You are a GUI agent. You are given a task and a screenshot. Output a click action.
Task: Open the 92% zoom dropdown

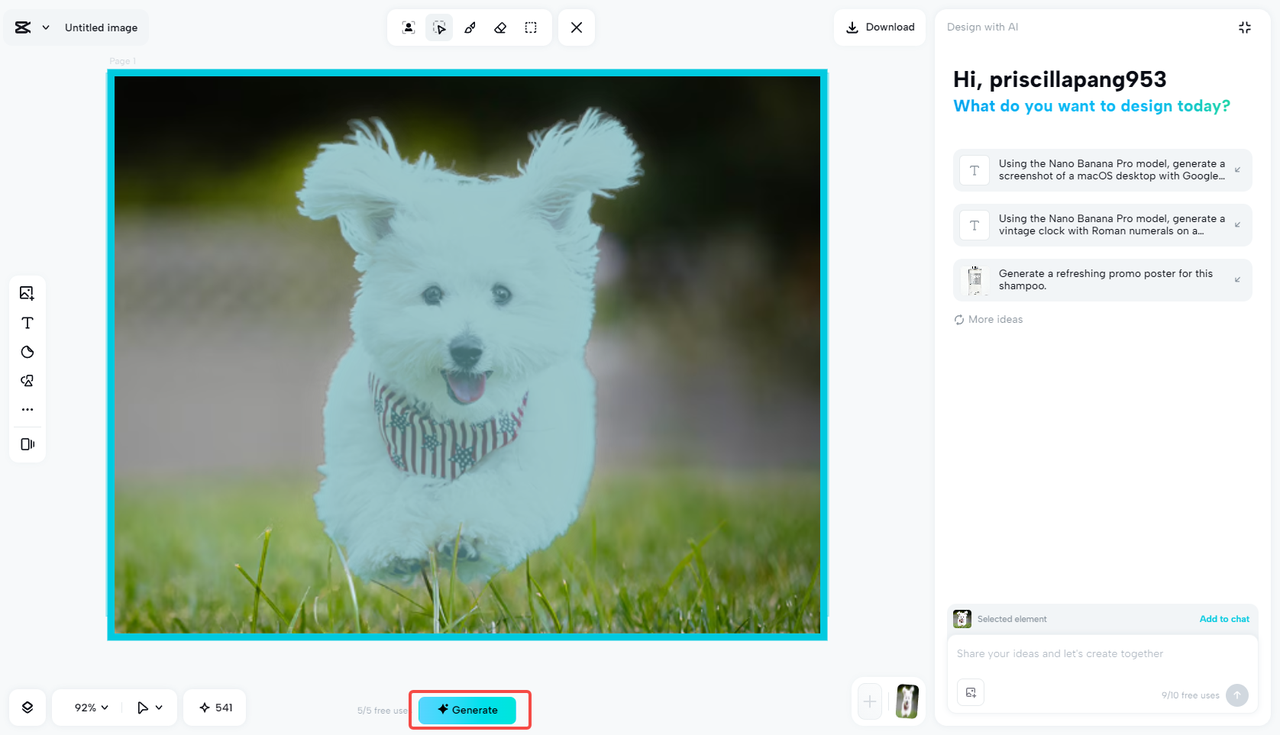coord(91,707)
